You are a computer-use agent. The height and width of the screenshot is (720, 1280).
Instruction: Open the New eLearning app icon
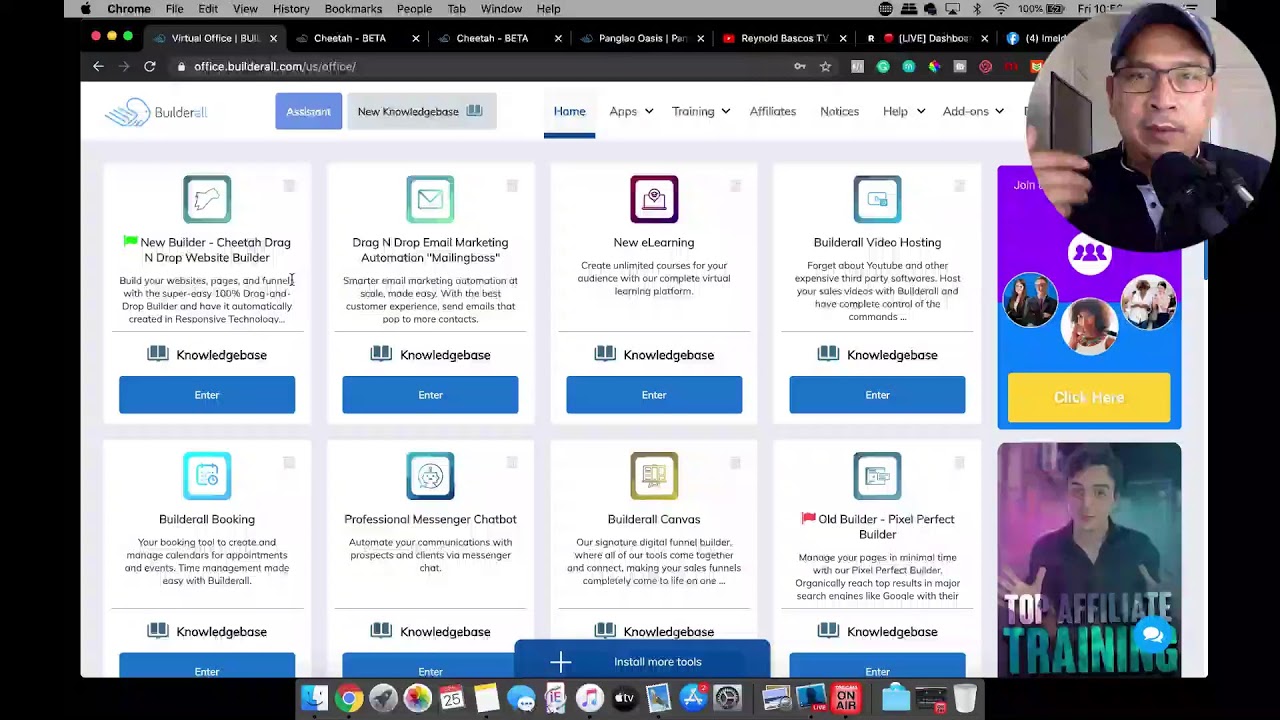point(654,199)
